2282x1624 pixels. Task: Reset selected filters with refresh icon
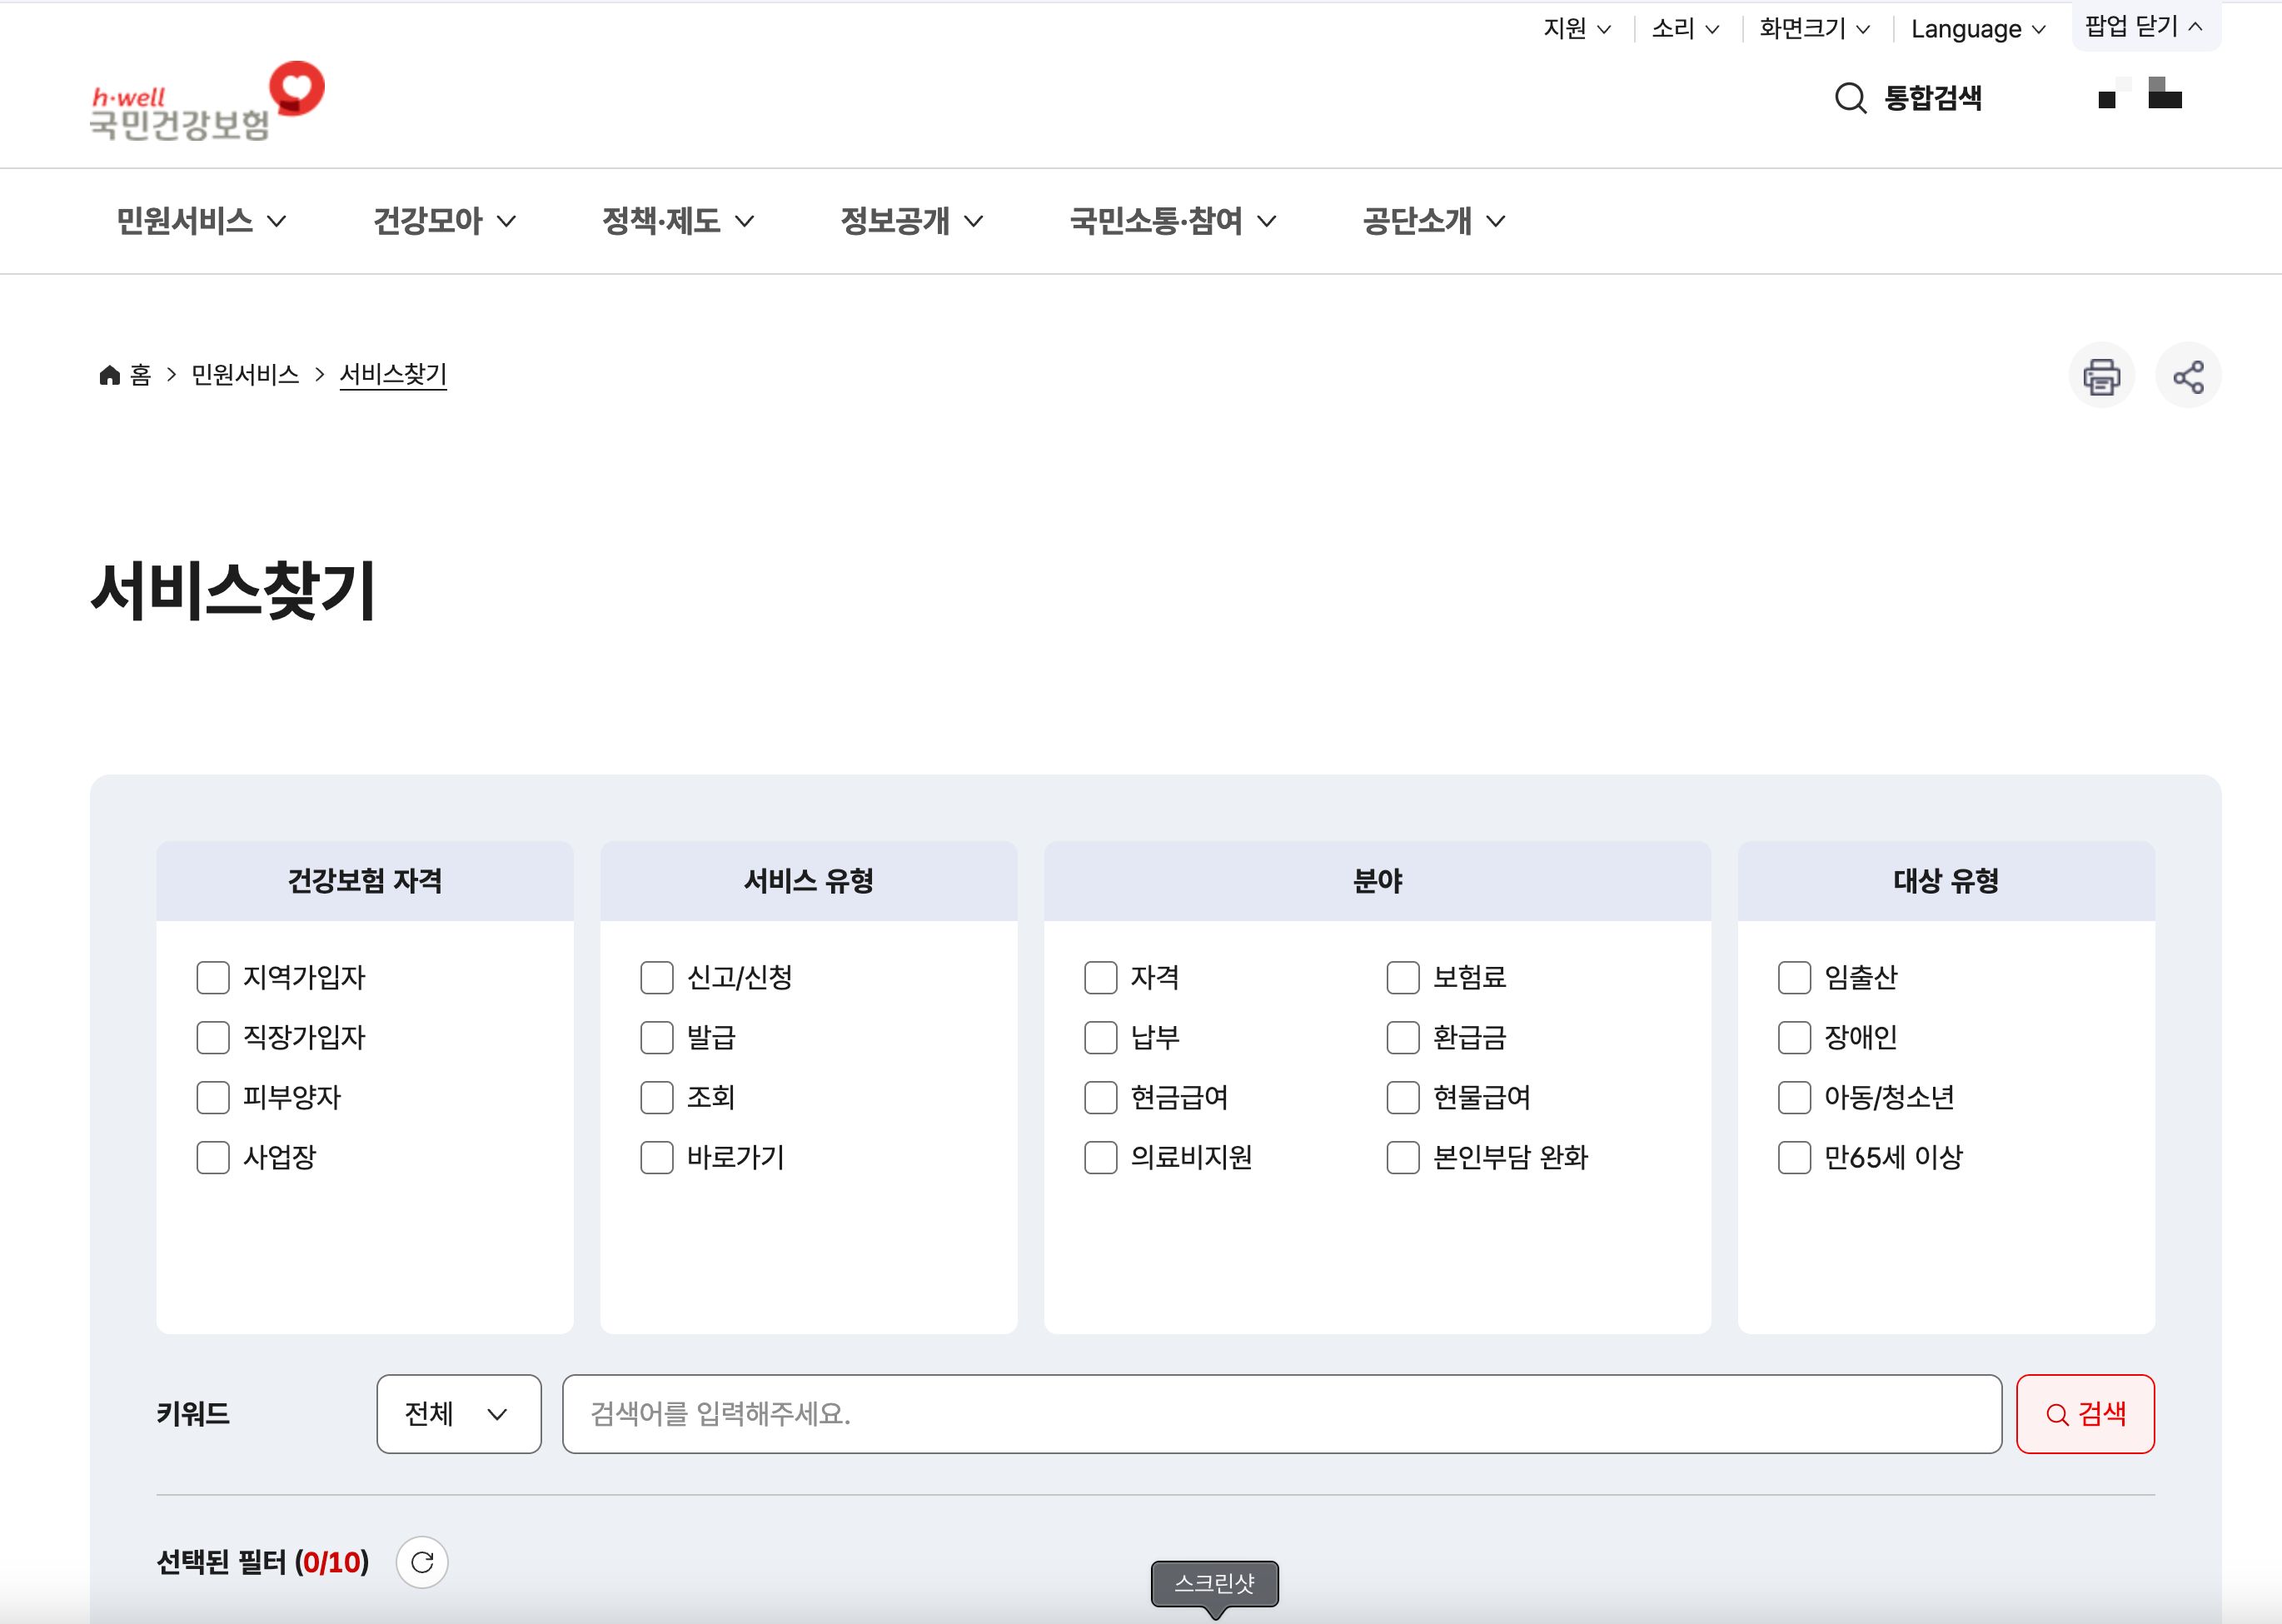tap(421, 1562)
